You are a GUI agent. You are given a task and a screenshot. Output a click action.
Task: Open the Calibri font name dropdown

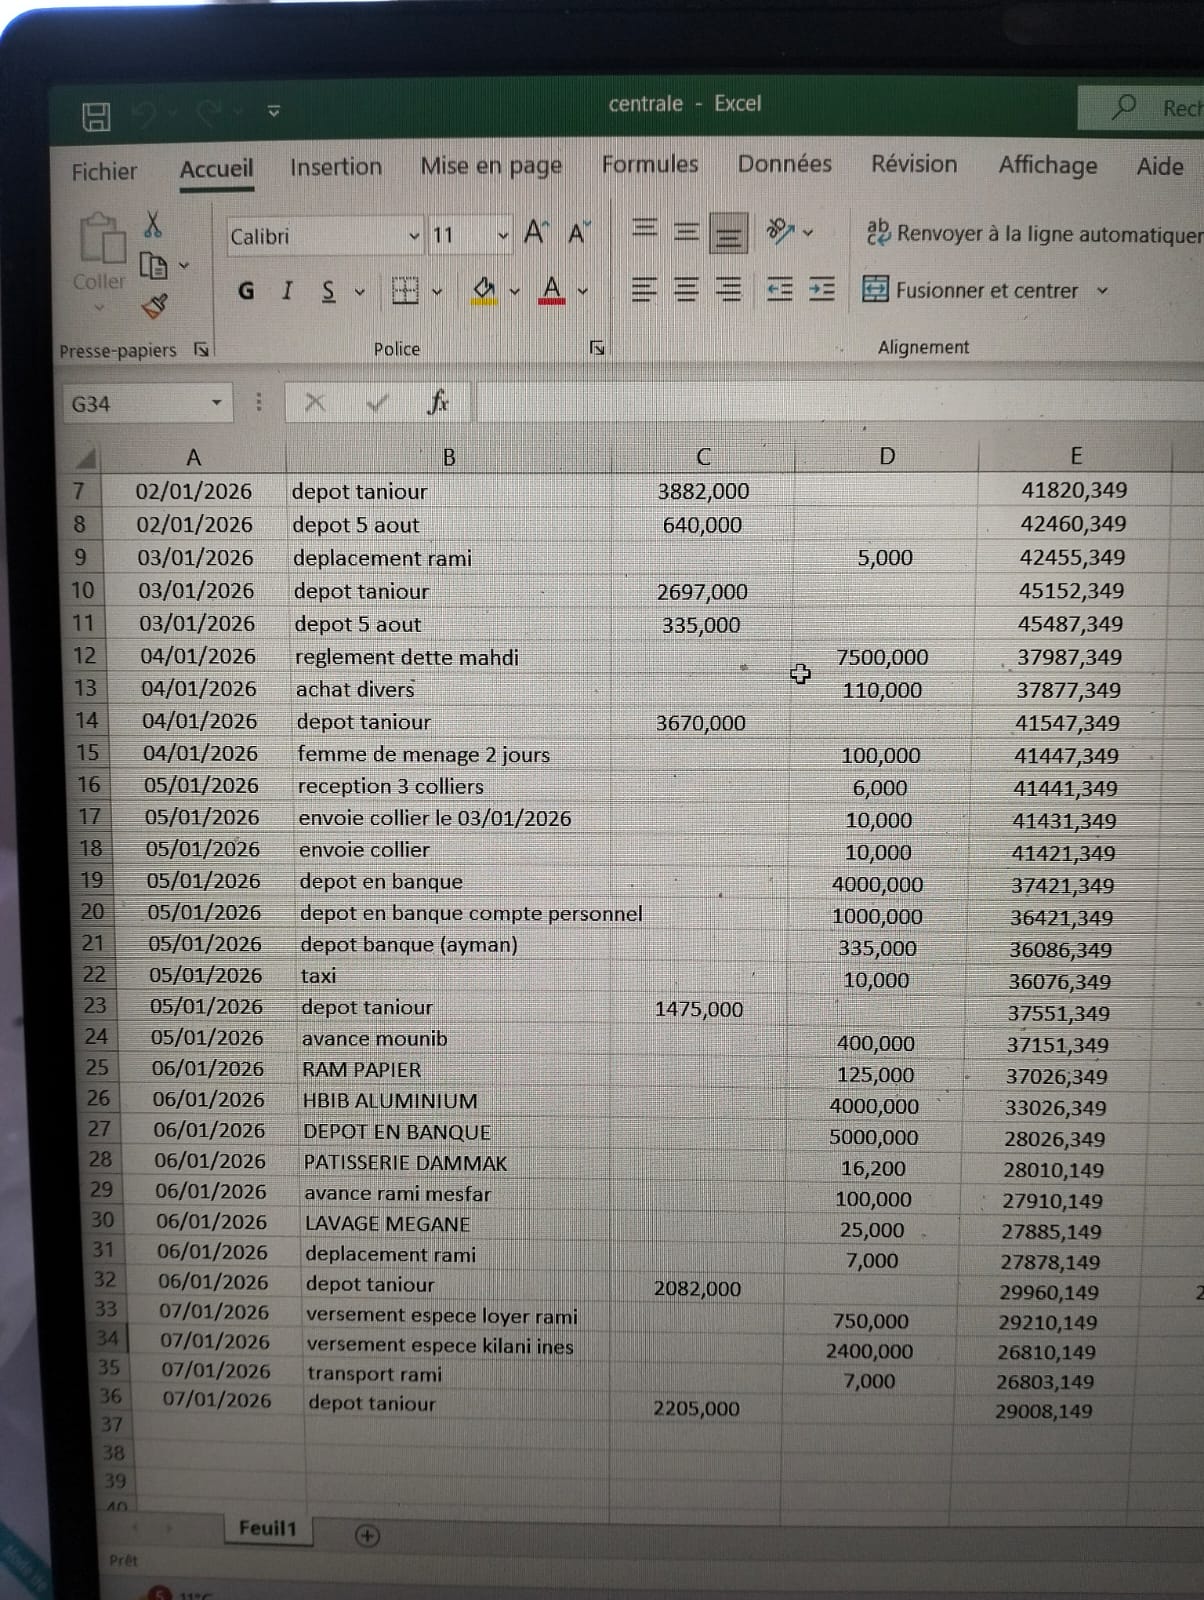point(413,237)
